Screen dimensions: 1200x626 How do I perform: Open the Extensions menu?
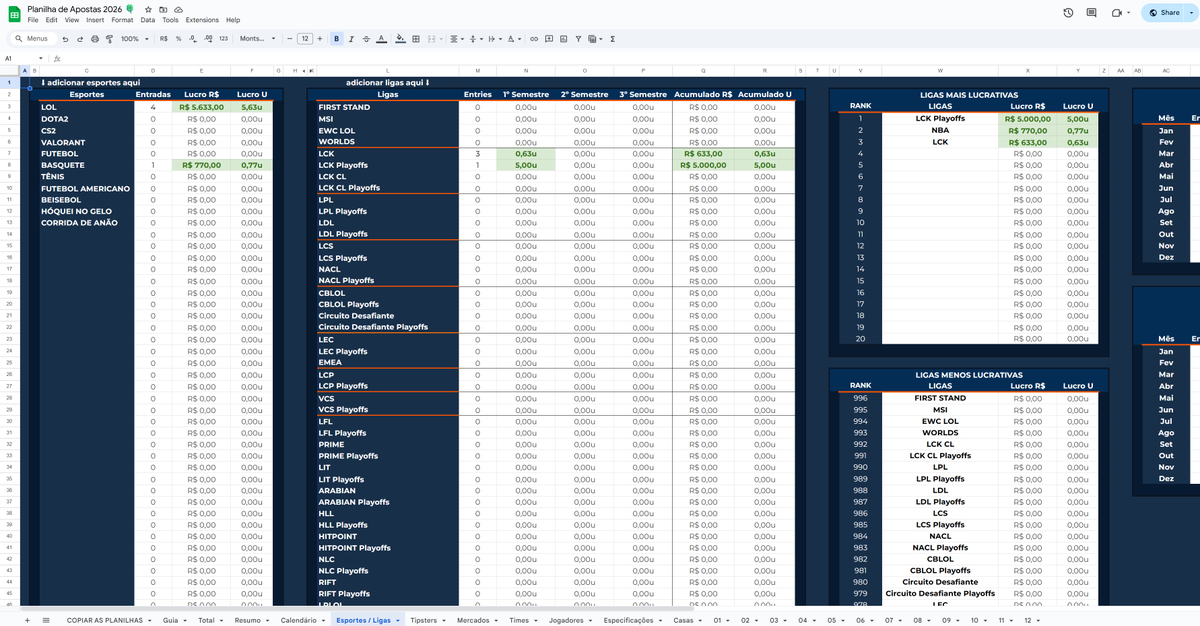pos(202,20)
